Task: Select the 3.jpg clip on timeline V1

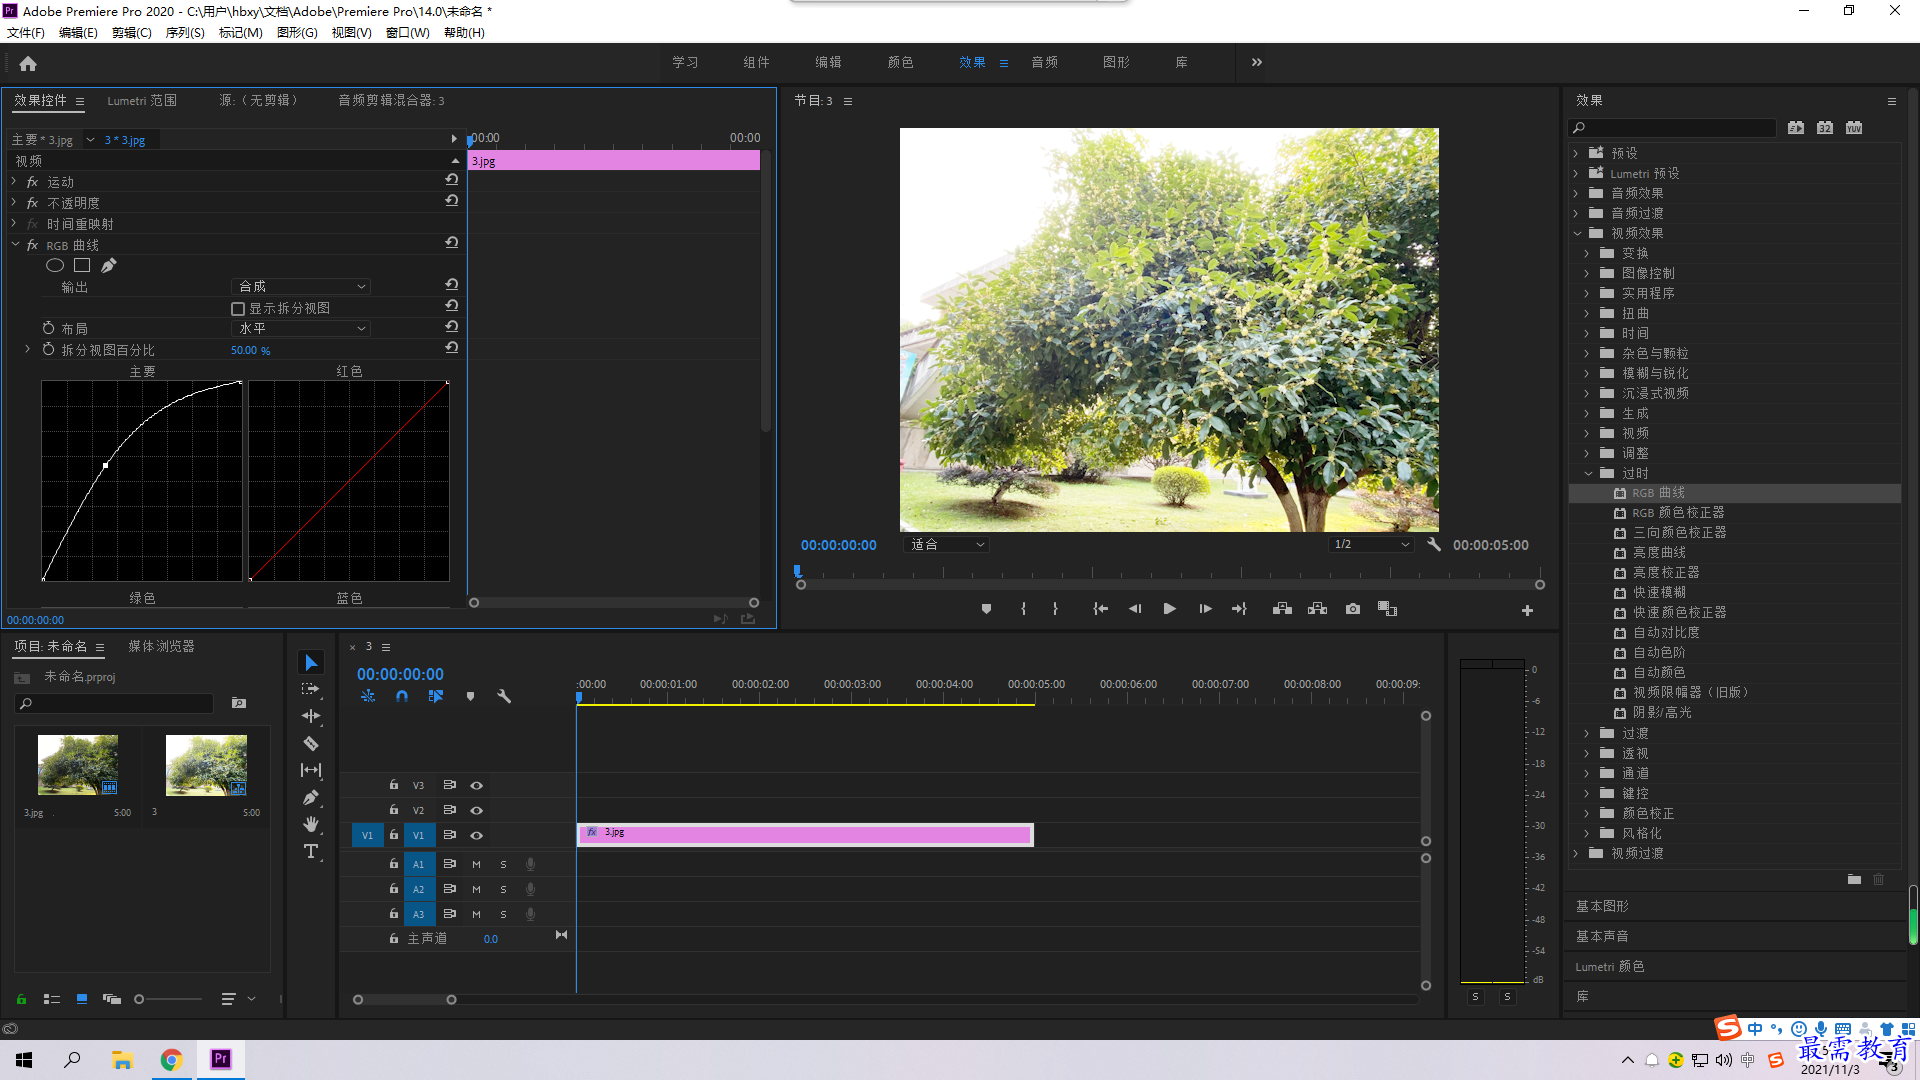Action: (x=805, y=834)
